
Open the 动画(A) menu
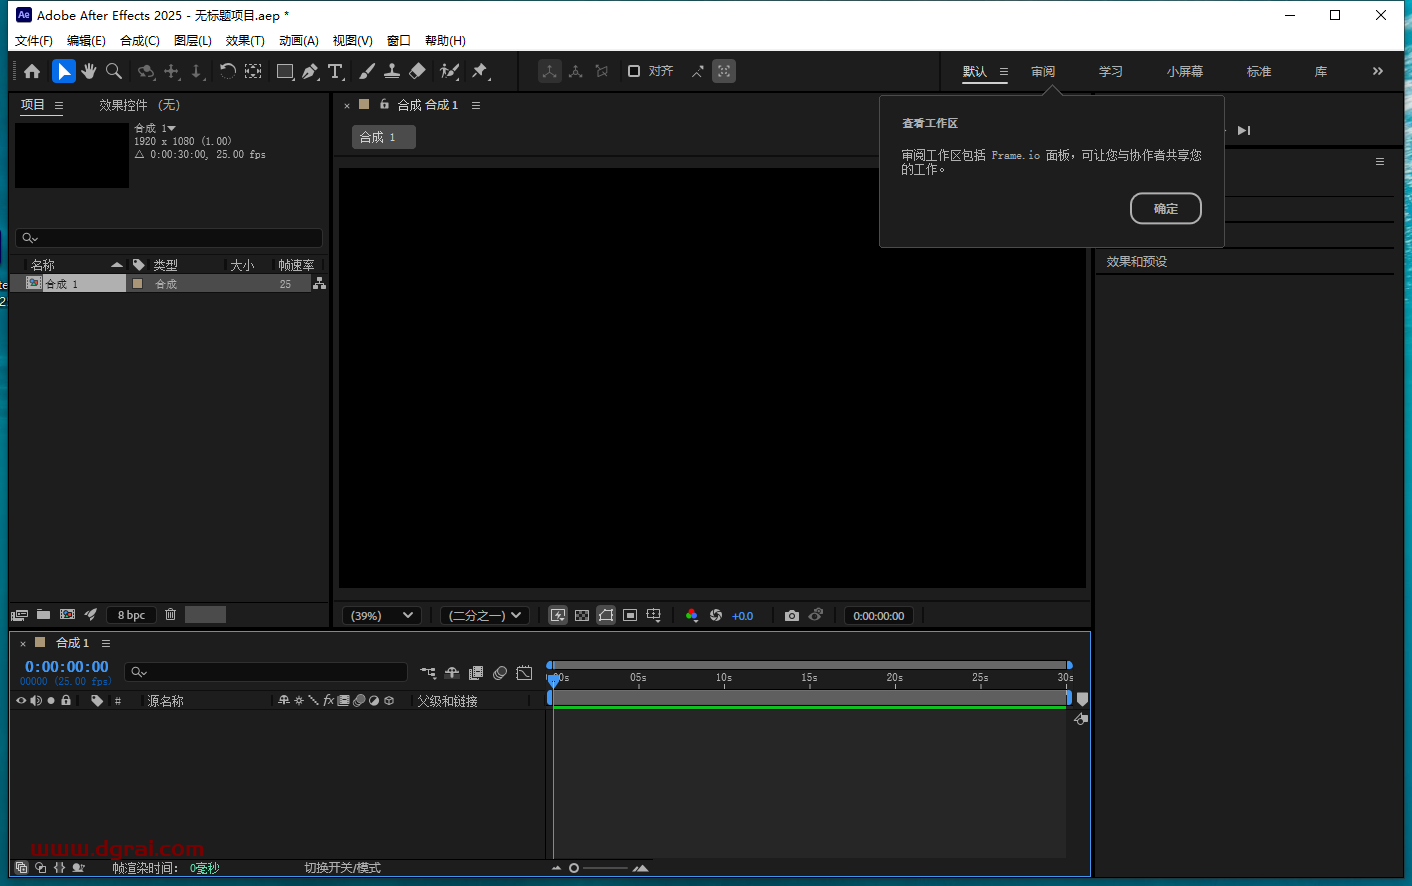(x=298, y=41)
